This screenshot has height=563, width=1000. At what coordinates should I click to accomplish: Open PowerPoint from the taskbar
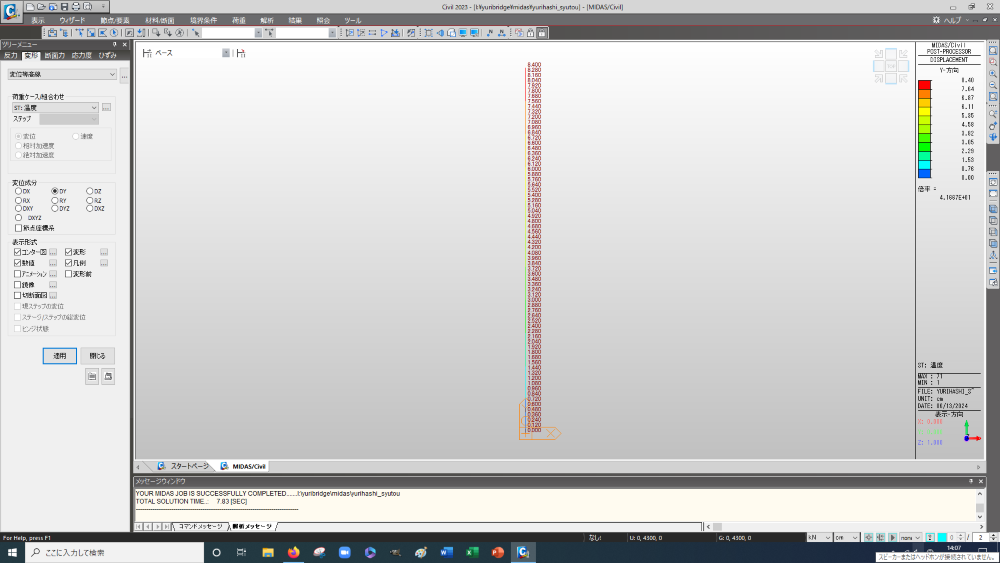click(497, 552)
